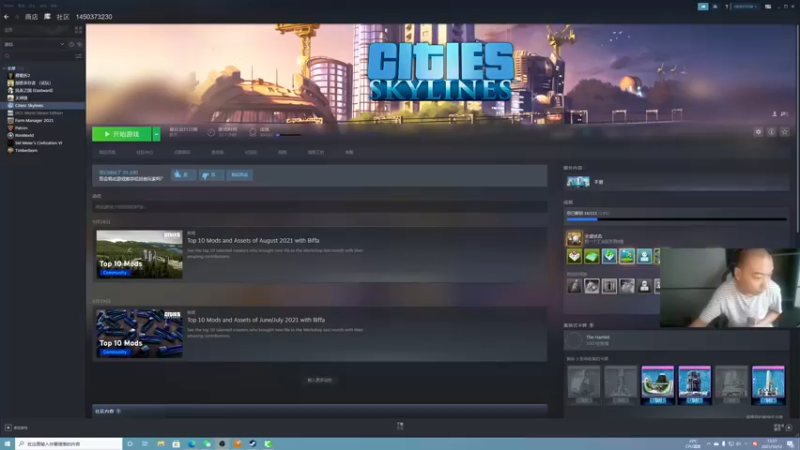Viewport: 800px width, 450px height.
Task: Expand the system tray hidden icons
Action: tap(708, 444)
